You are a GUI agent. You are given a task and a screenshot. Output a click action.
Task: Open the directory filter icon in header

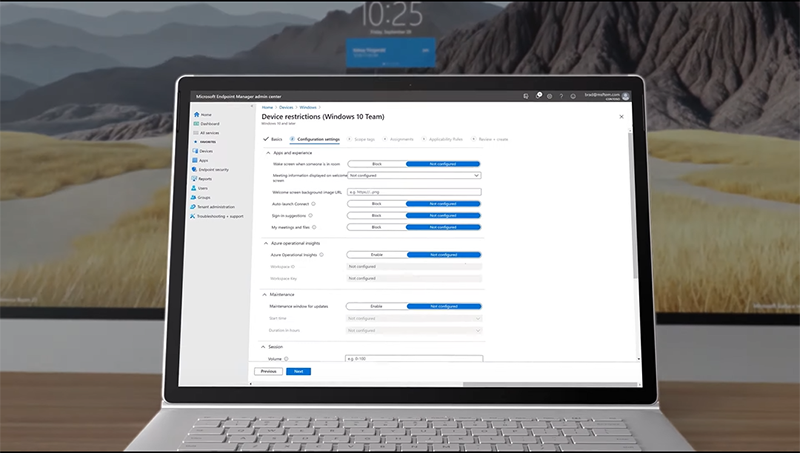(526, 96)
